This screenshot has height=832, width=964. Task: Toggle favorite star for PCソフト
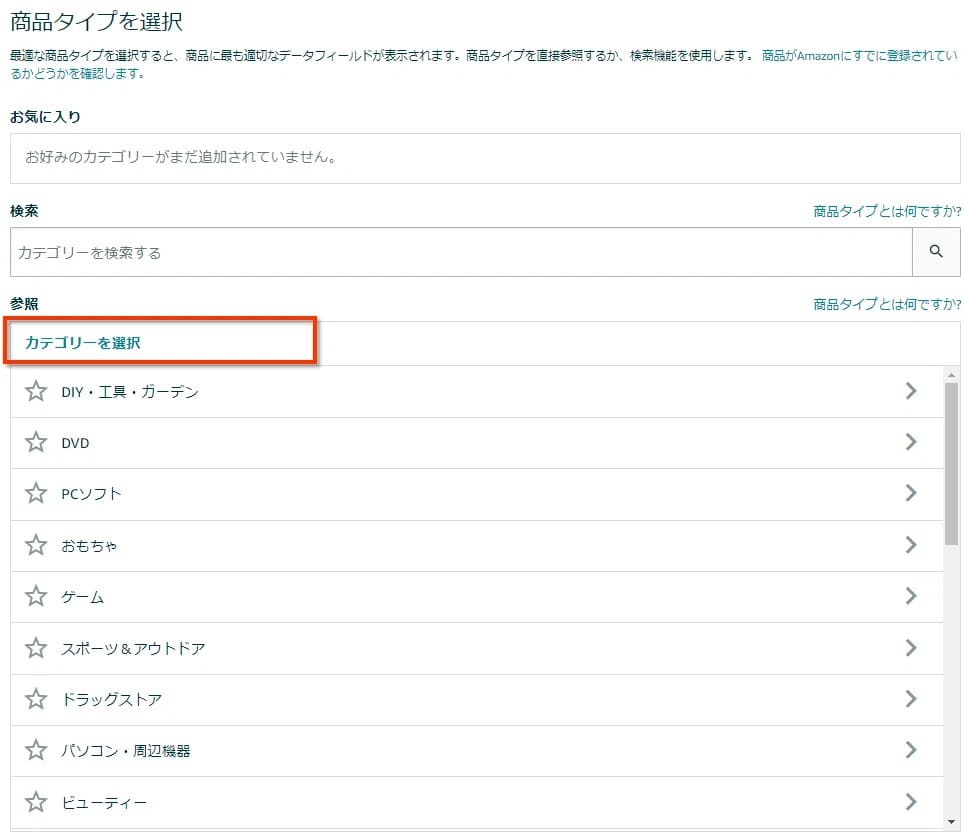pyautogui.click(x=36, y=493)
